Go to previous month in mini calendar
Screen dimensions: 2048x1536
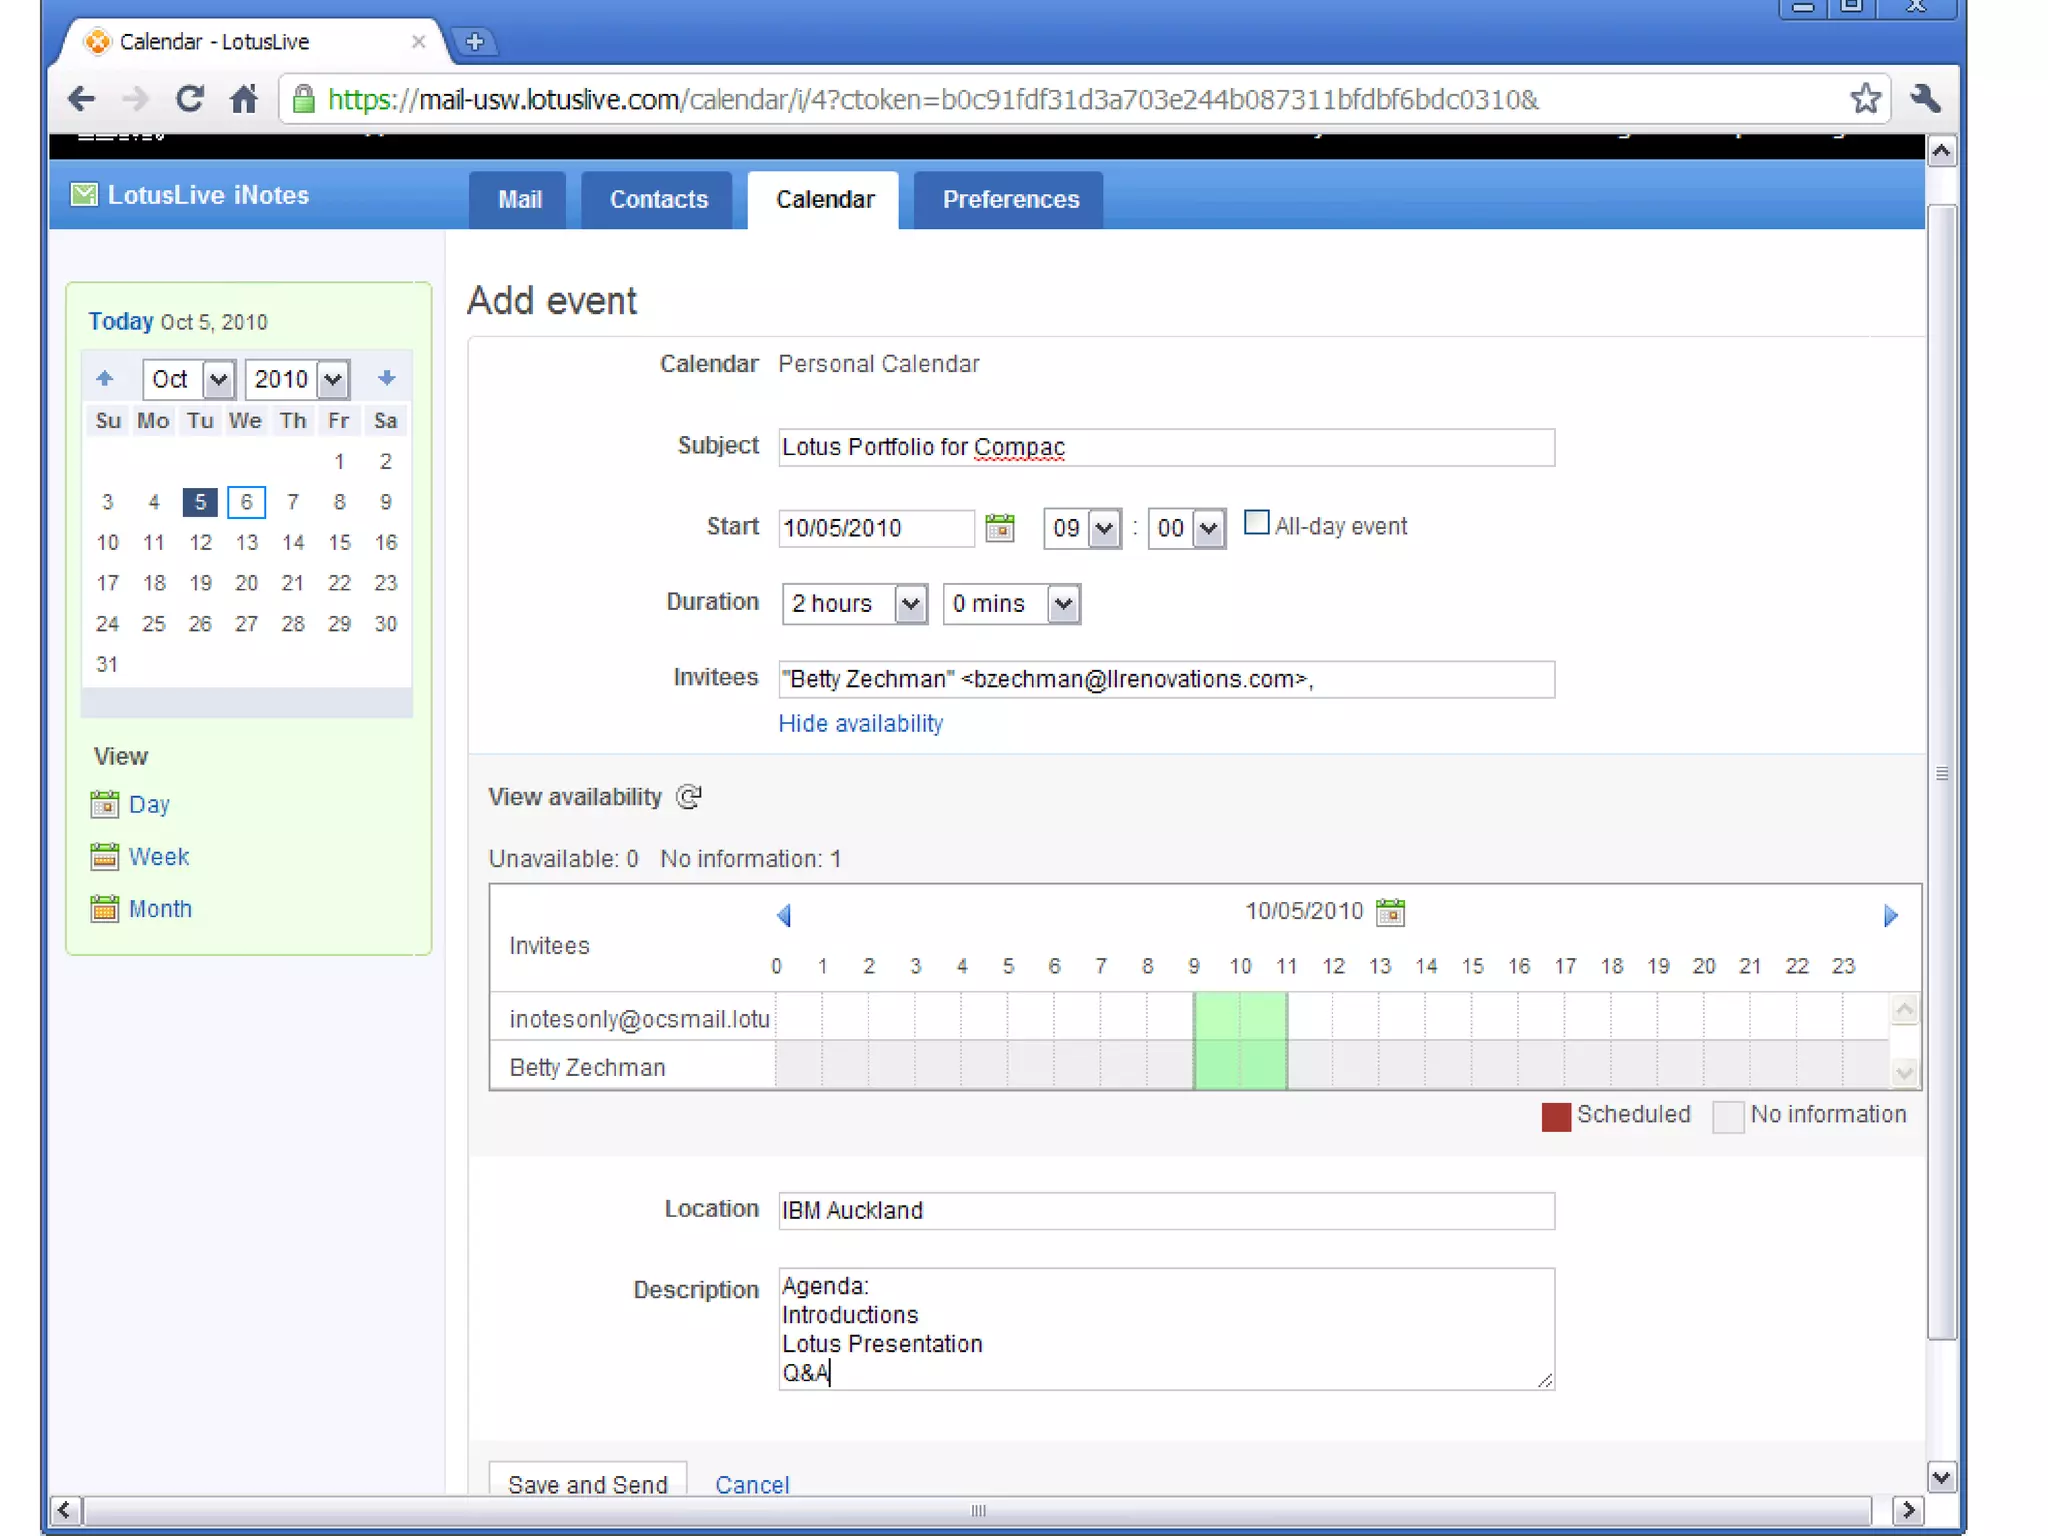point(105,378)
